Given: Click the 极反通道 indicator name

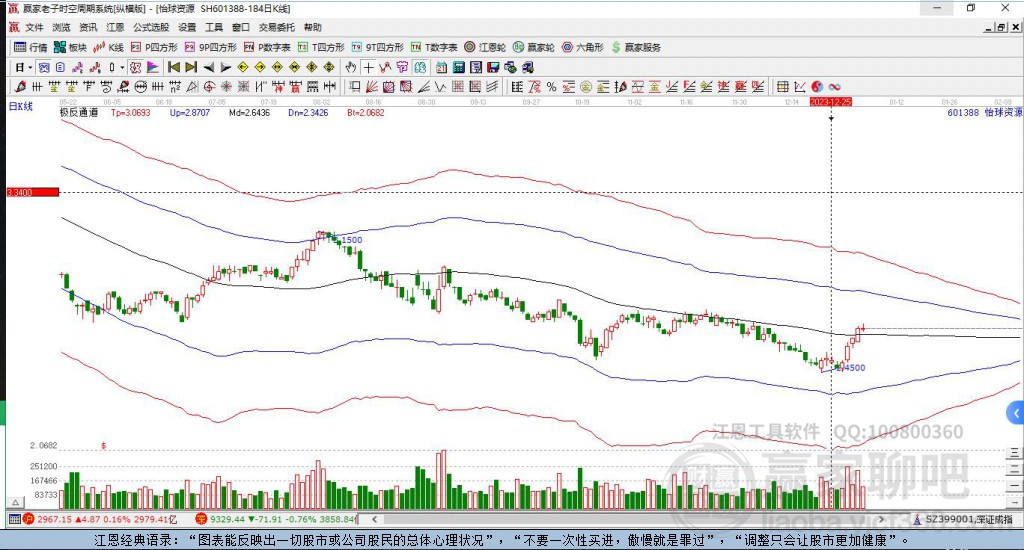Looking at the screenshot, I should (78, 112).
